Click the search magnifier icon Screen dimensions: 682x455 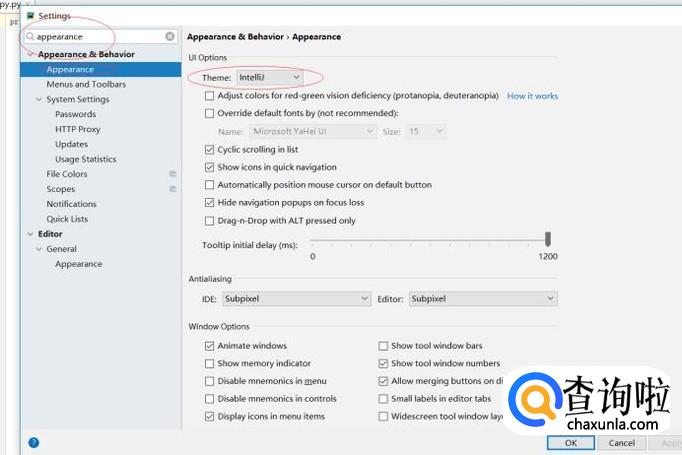click(x=30, y=36)
